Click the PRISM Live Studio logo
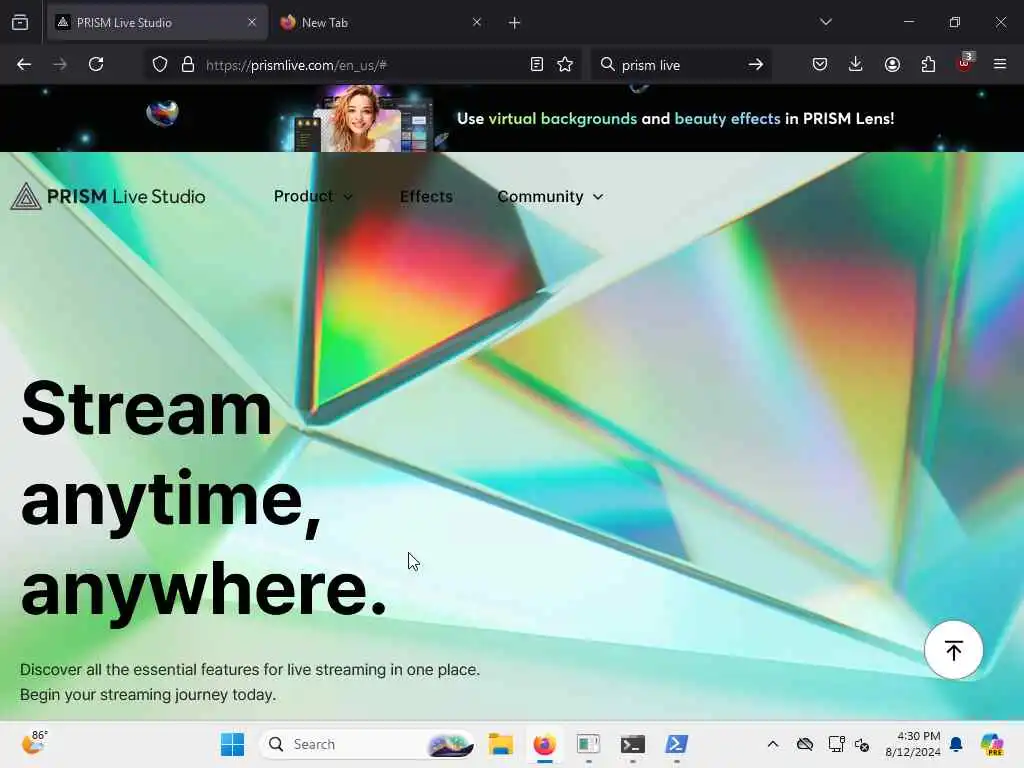Viewport: 1024px width, 768px height. [x=108, y=196]
